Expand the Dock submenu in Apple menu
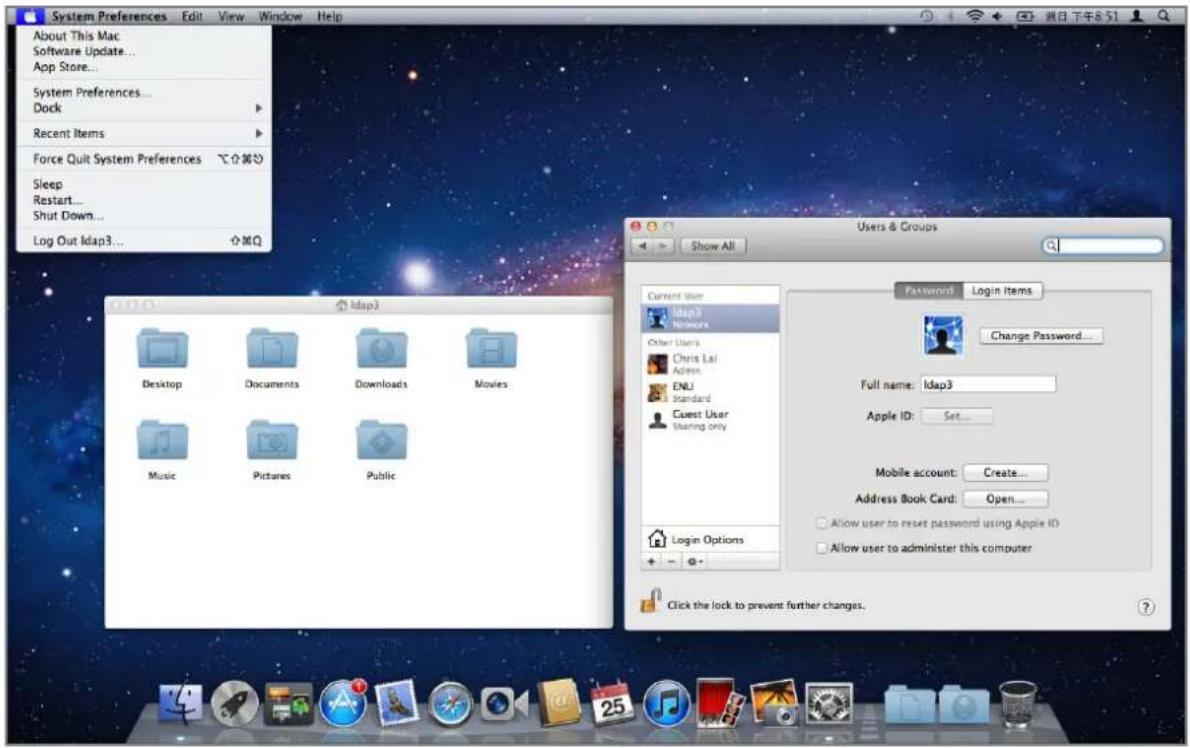This screenshot has height=748, width=1190. pyautogui.click(x=144, y=108)
